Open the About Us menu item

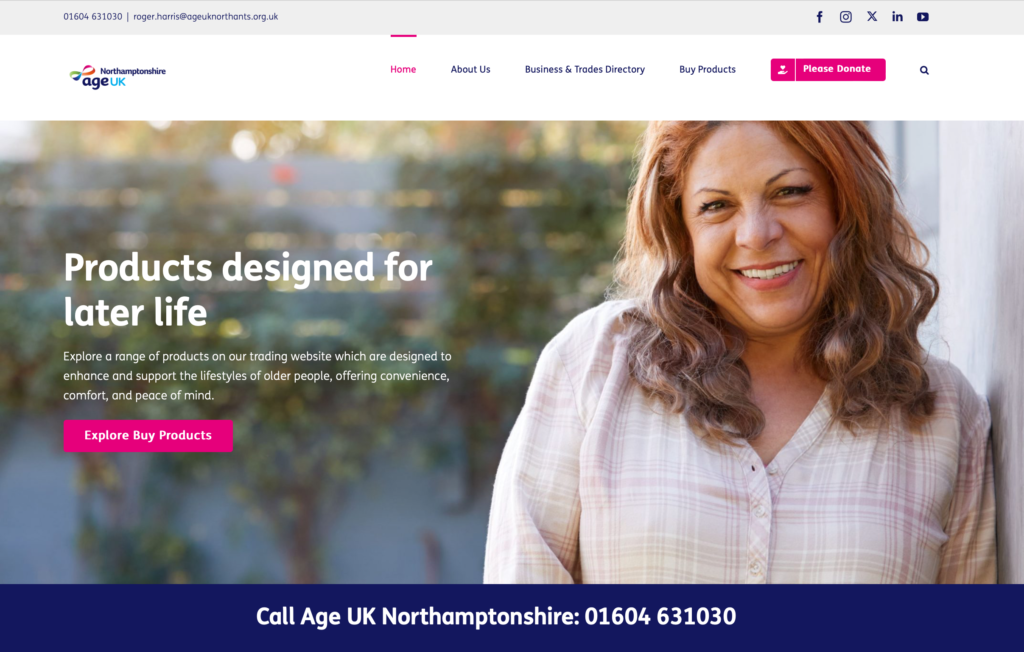point(470,69)
